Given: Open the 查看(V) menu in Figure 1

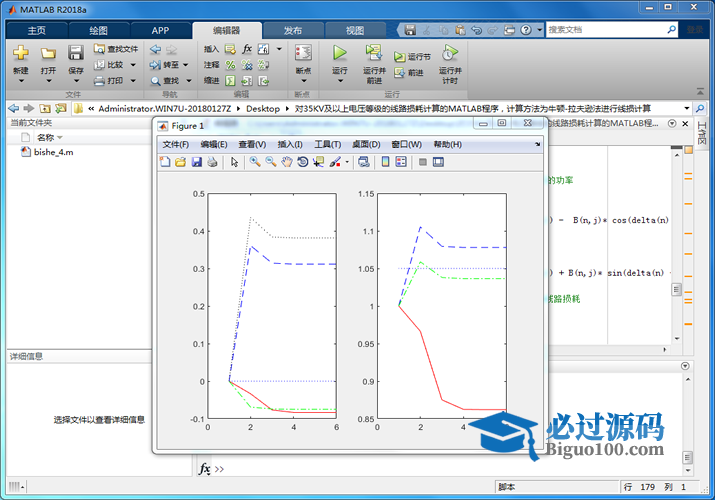Looking at the screenshot, I should point(252,144).
